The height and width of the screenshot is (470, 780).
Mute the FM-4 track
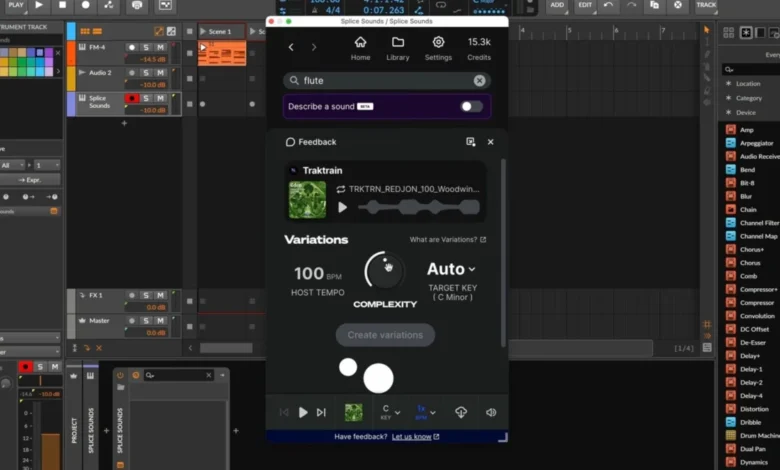click(160, 47)
